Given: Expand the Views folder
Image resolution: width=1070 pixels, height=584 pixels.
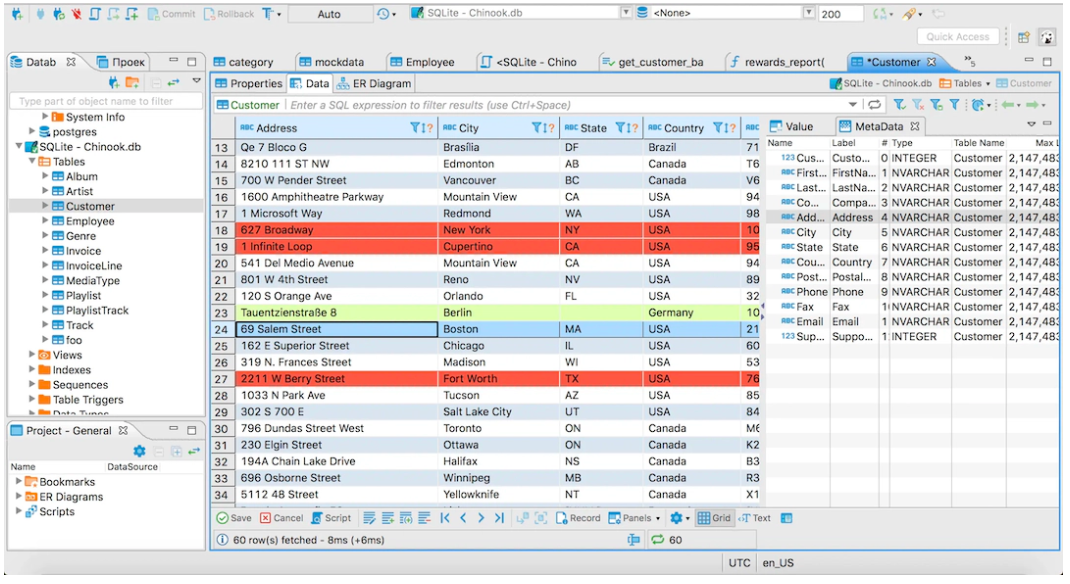Looking at the screenshot, I should click(x=31, y=354).
